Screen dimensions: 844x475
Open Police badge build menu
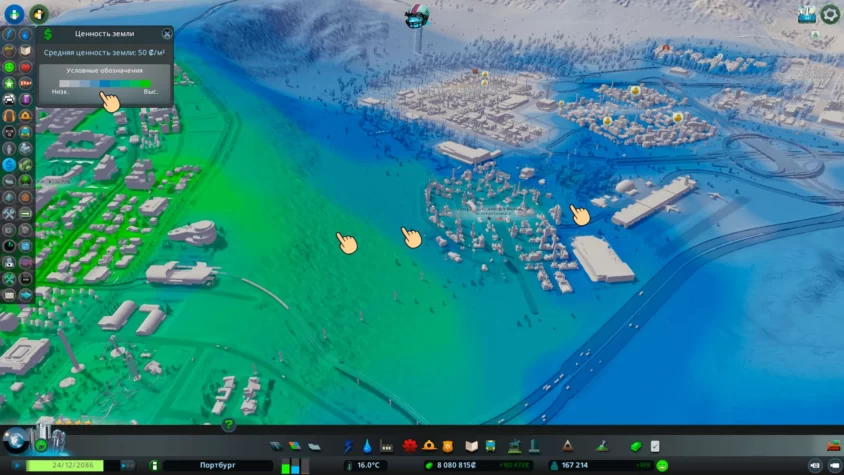click(448, 446)
